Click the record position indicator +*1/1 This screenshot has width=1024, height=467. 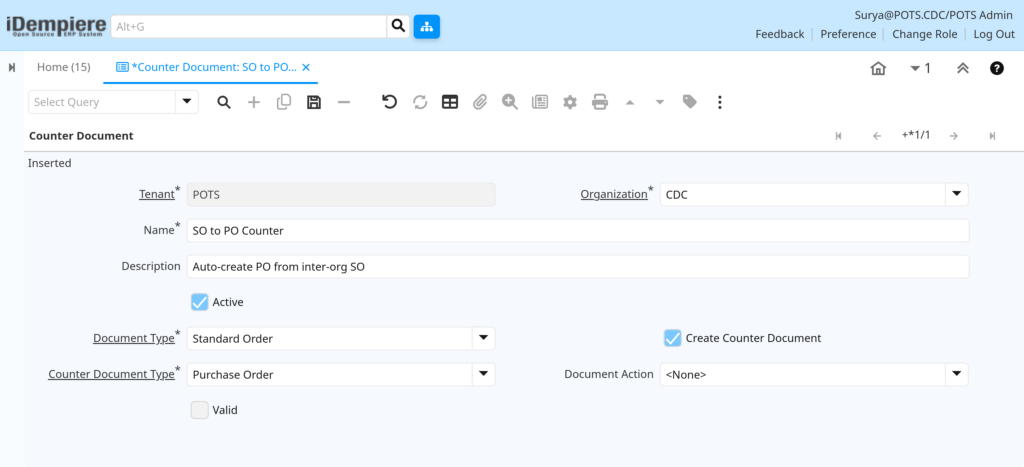pyautogui.click(x=916, y=135)
